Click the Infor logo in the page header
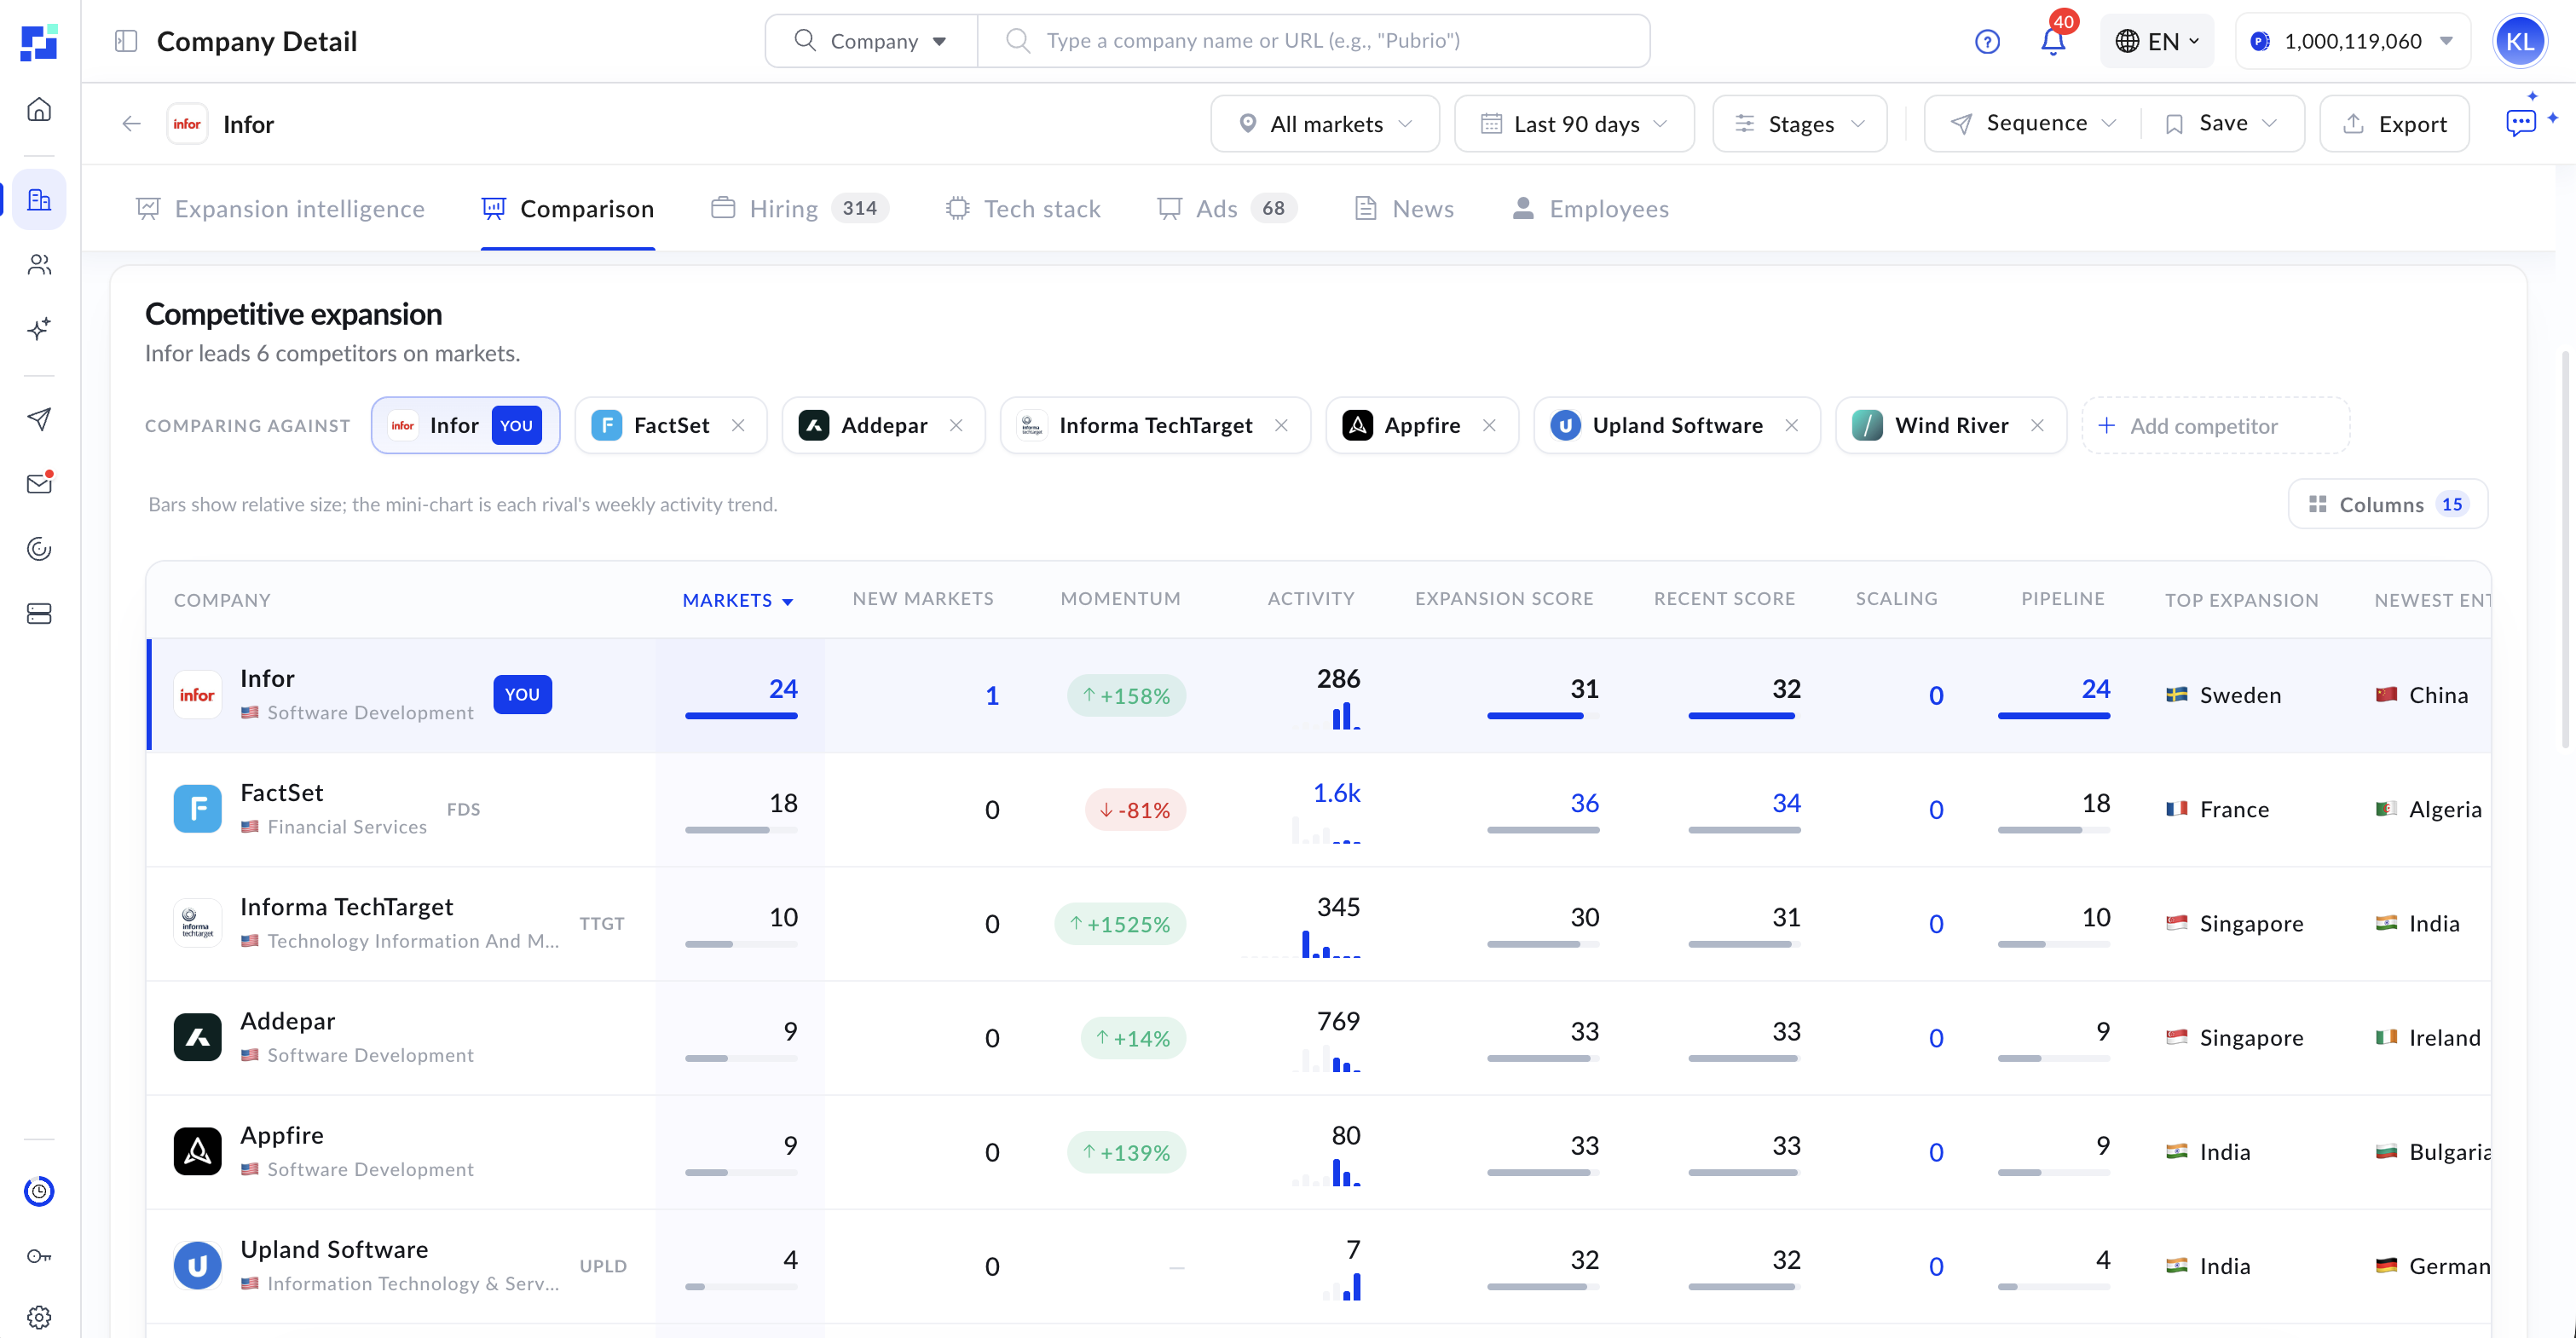 coord(187,124)
